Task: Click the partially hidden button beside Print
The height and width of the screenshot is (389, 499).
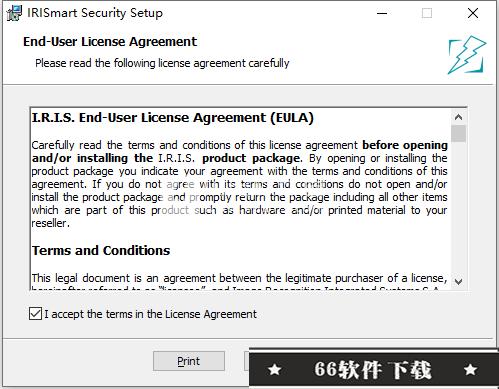Action: click(247, 361)
